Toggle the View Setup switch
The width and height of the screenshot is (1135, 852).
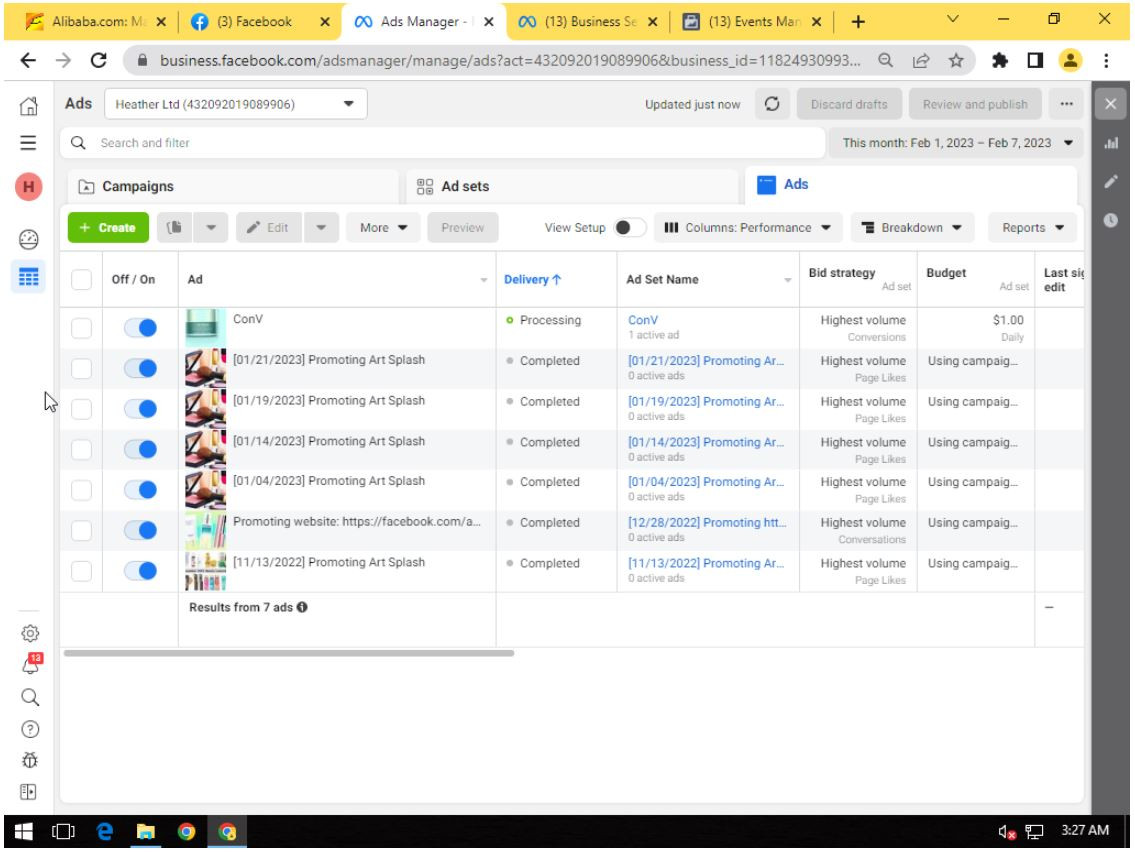(629, 227)
